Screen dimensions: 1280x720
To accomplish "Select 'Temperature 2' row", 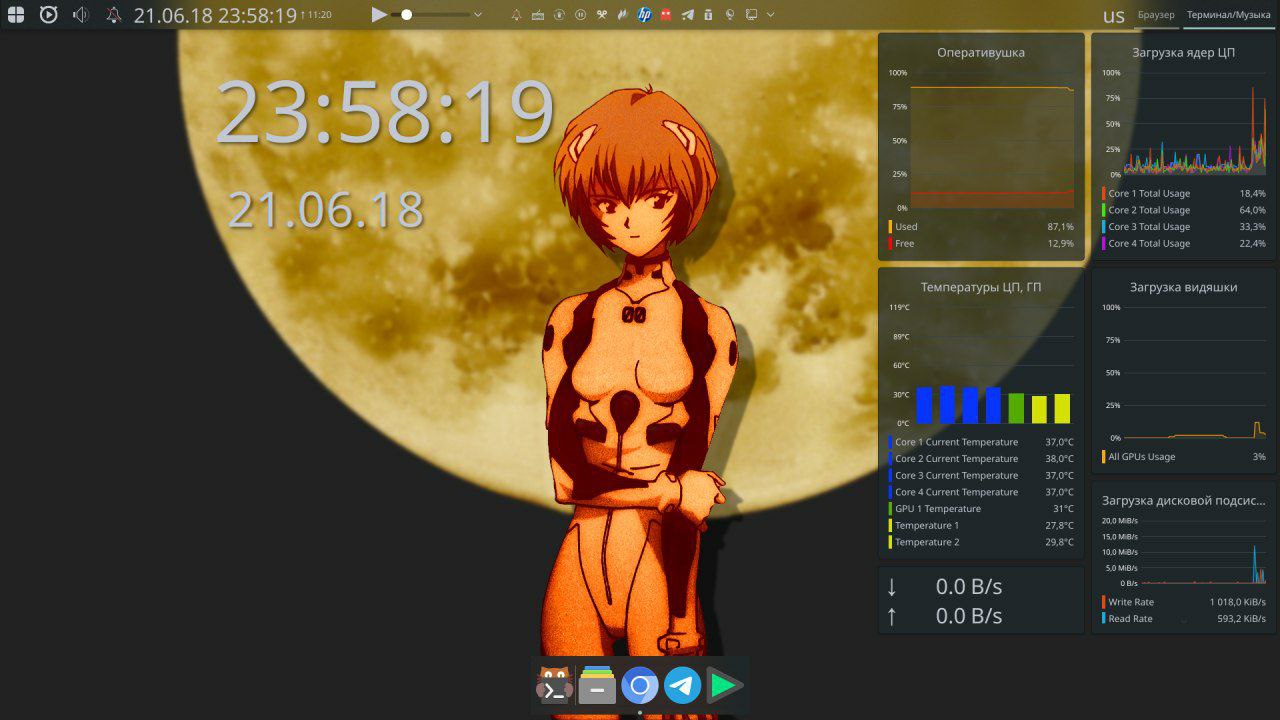I will pos(981,542).
